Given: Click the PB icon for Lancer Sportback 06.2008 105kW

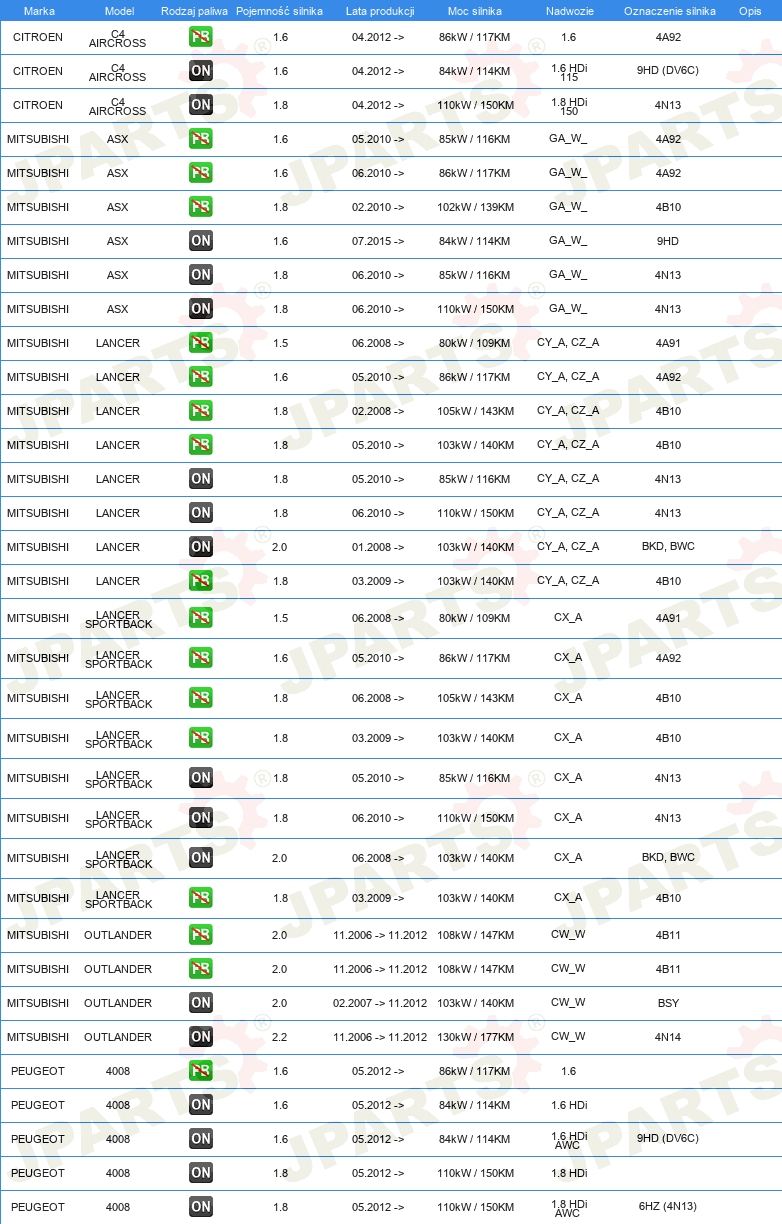Looking at the screenshot, I should (x=201, y=698).
